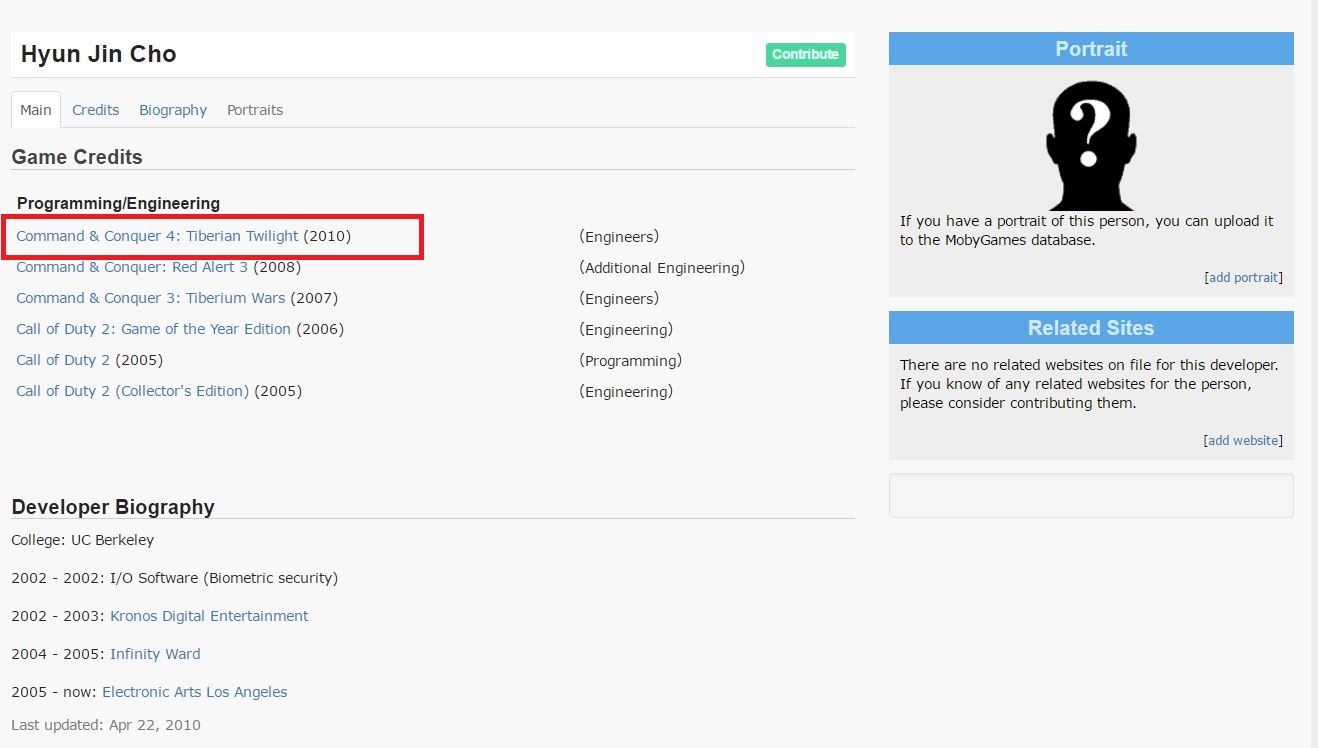Click (Engineering) role for Game of the Year Edition
Viewport: 1318px width, 748px height.
(626, 330)
